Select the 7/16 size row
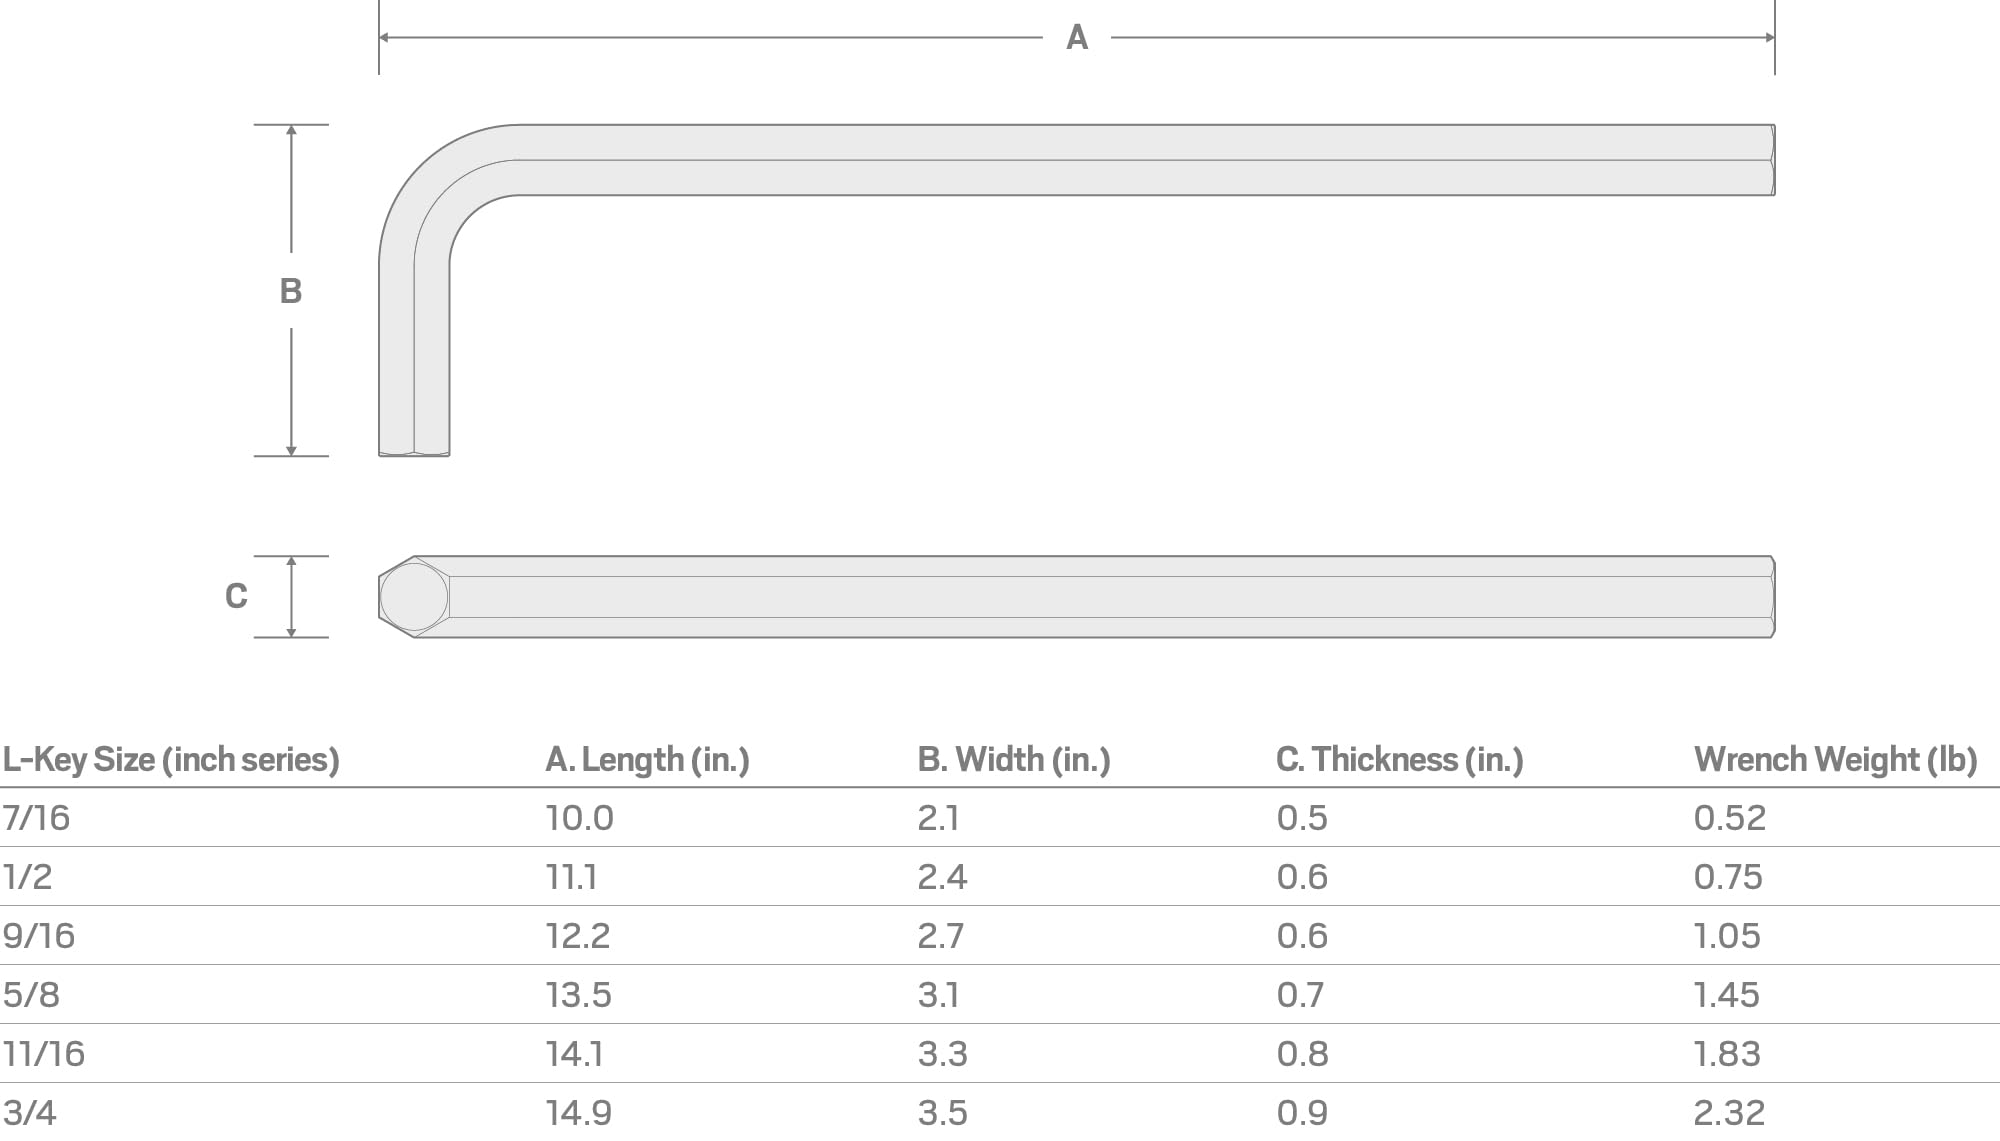The height and width of the screenshot is (1141, 2000). [1000, 818]
